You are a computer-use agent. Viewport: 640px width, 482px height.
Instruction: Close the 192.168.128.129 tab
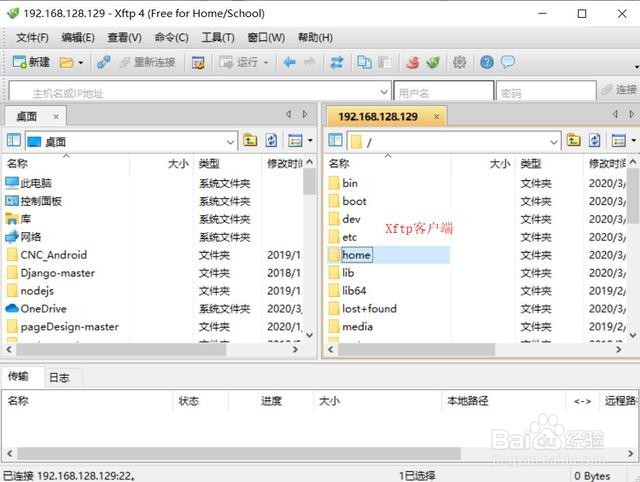pos(436,117)
